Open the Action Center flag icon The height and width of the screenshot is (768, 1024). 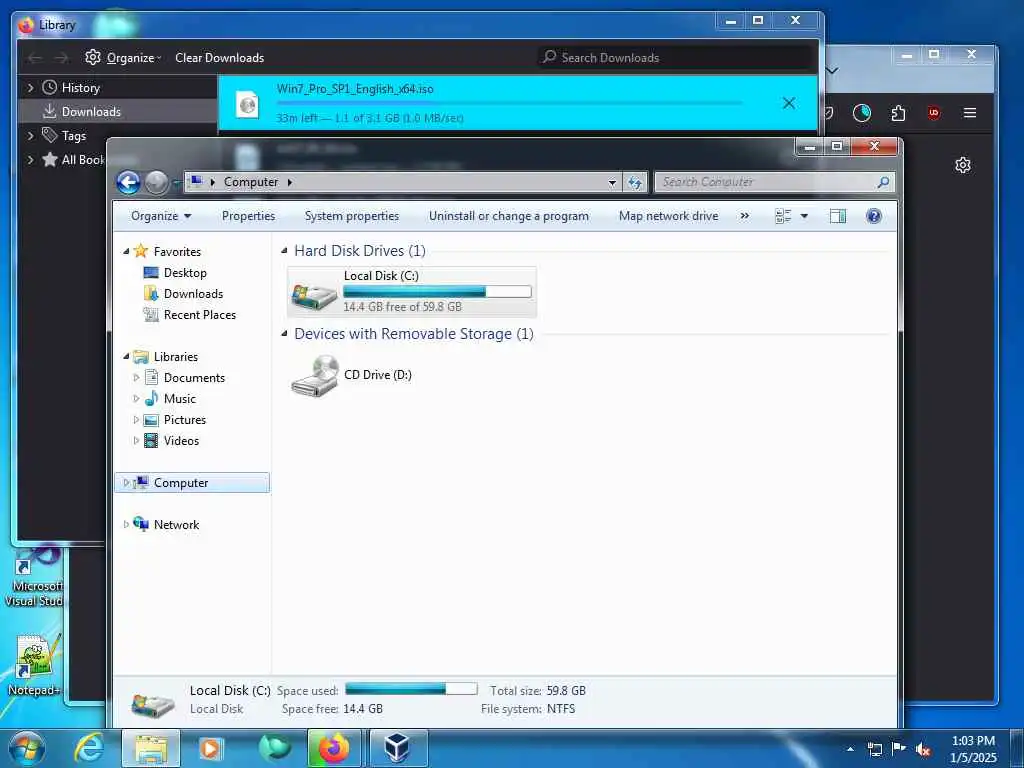(899, 749)
